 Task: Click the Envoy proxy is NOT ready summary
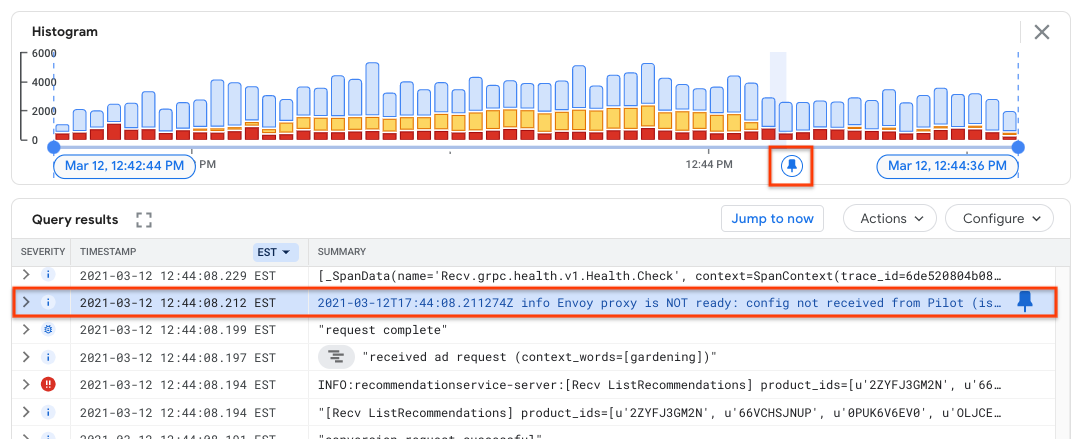pos(658,302)
